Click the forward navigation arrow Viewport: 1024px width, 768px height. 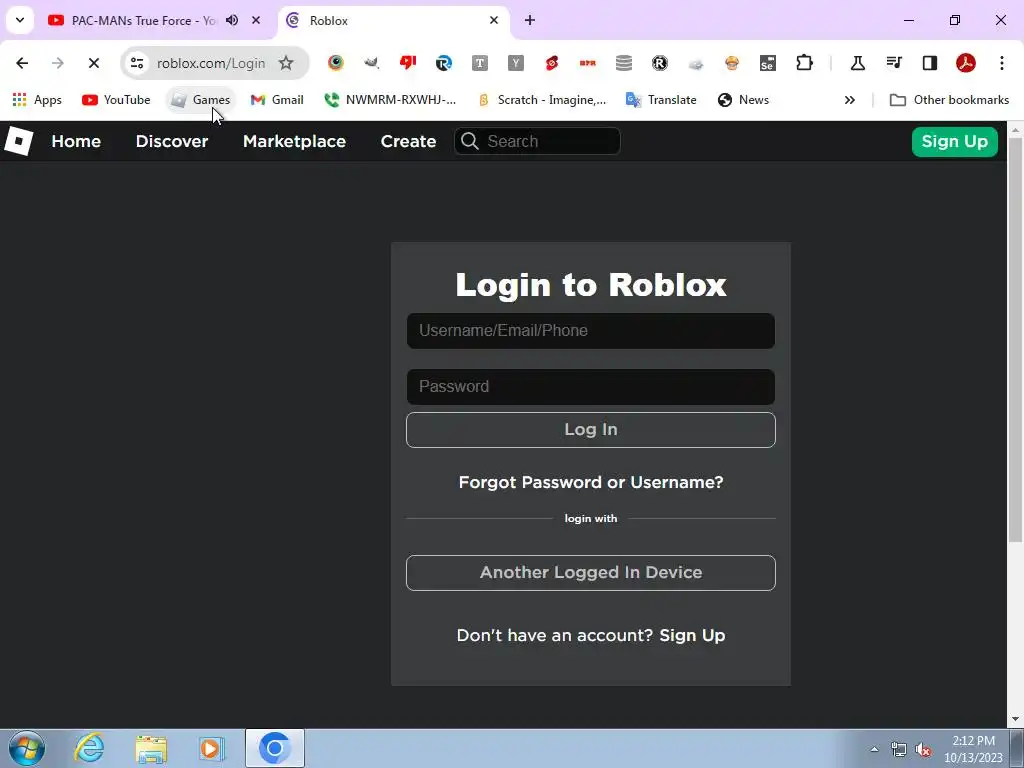[x=57, y=63]
